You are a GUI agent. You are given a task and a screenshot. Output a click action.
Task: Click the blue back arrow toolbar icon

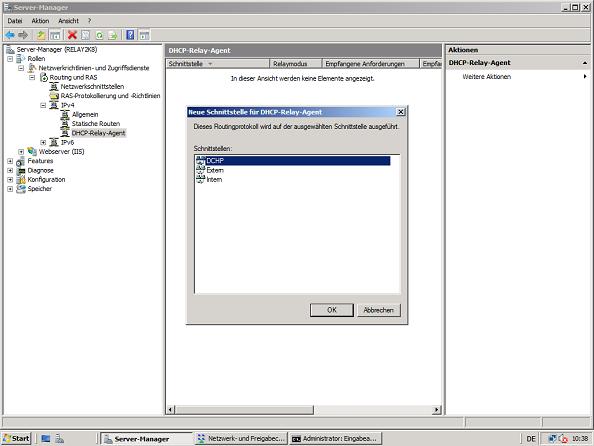pos(10,35)
